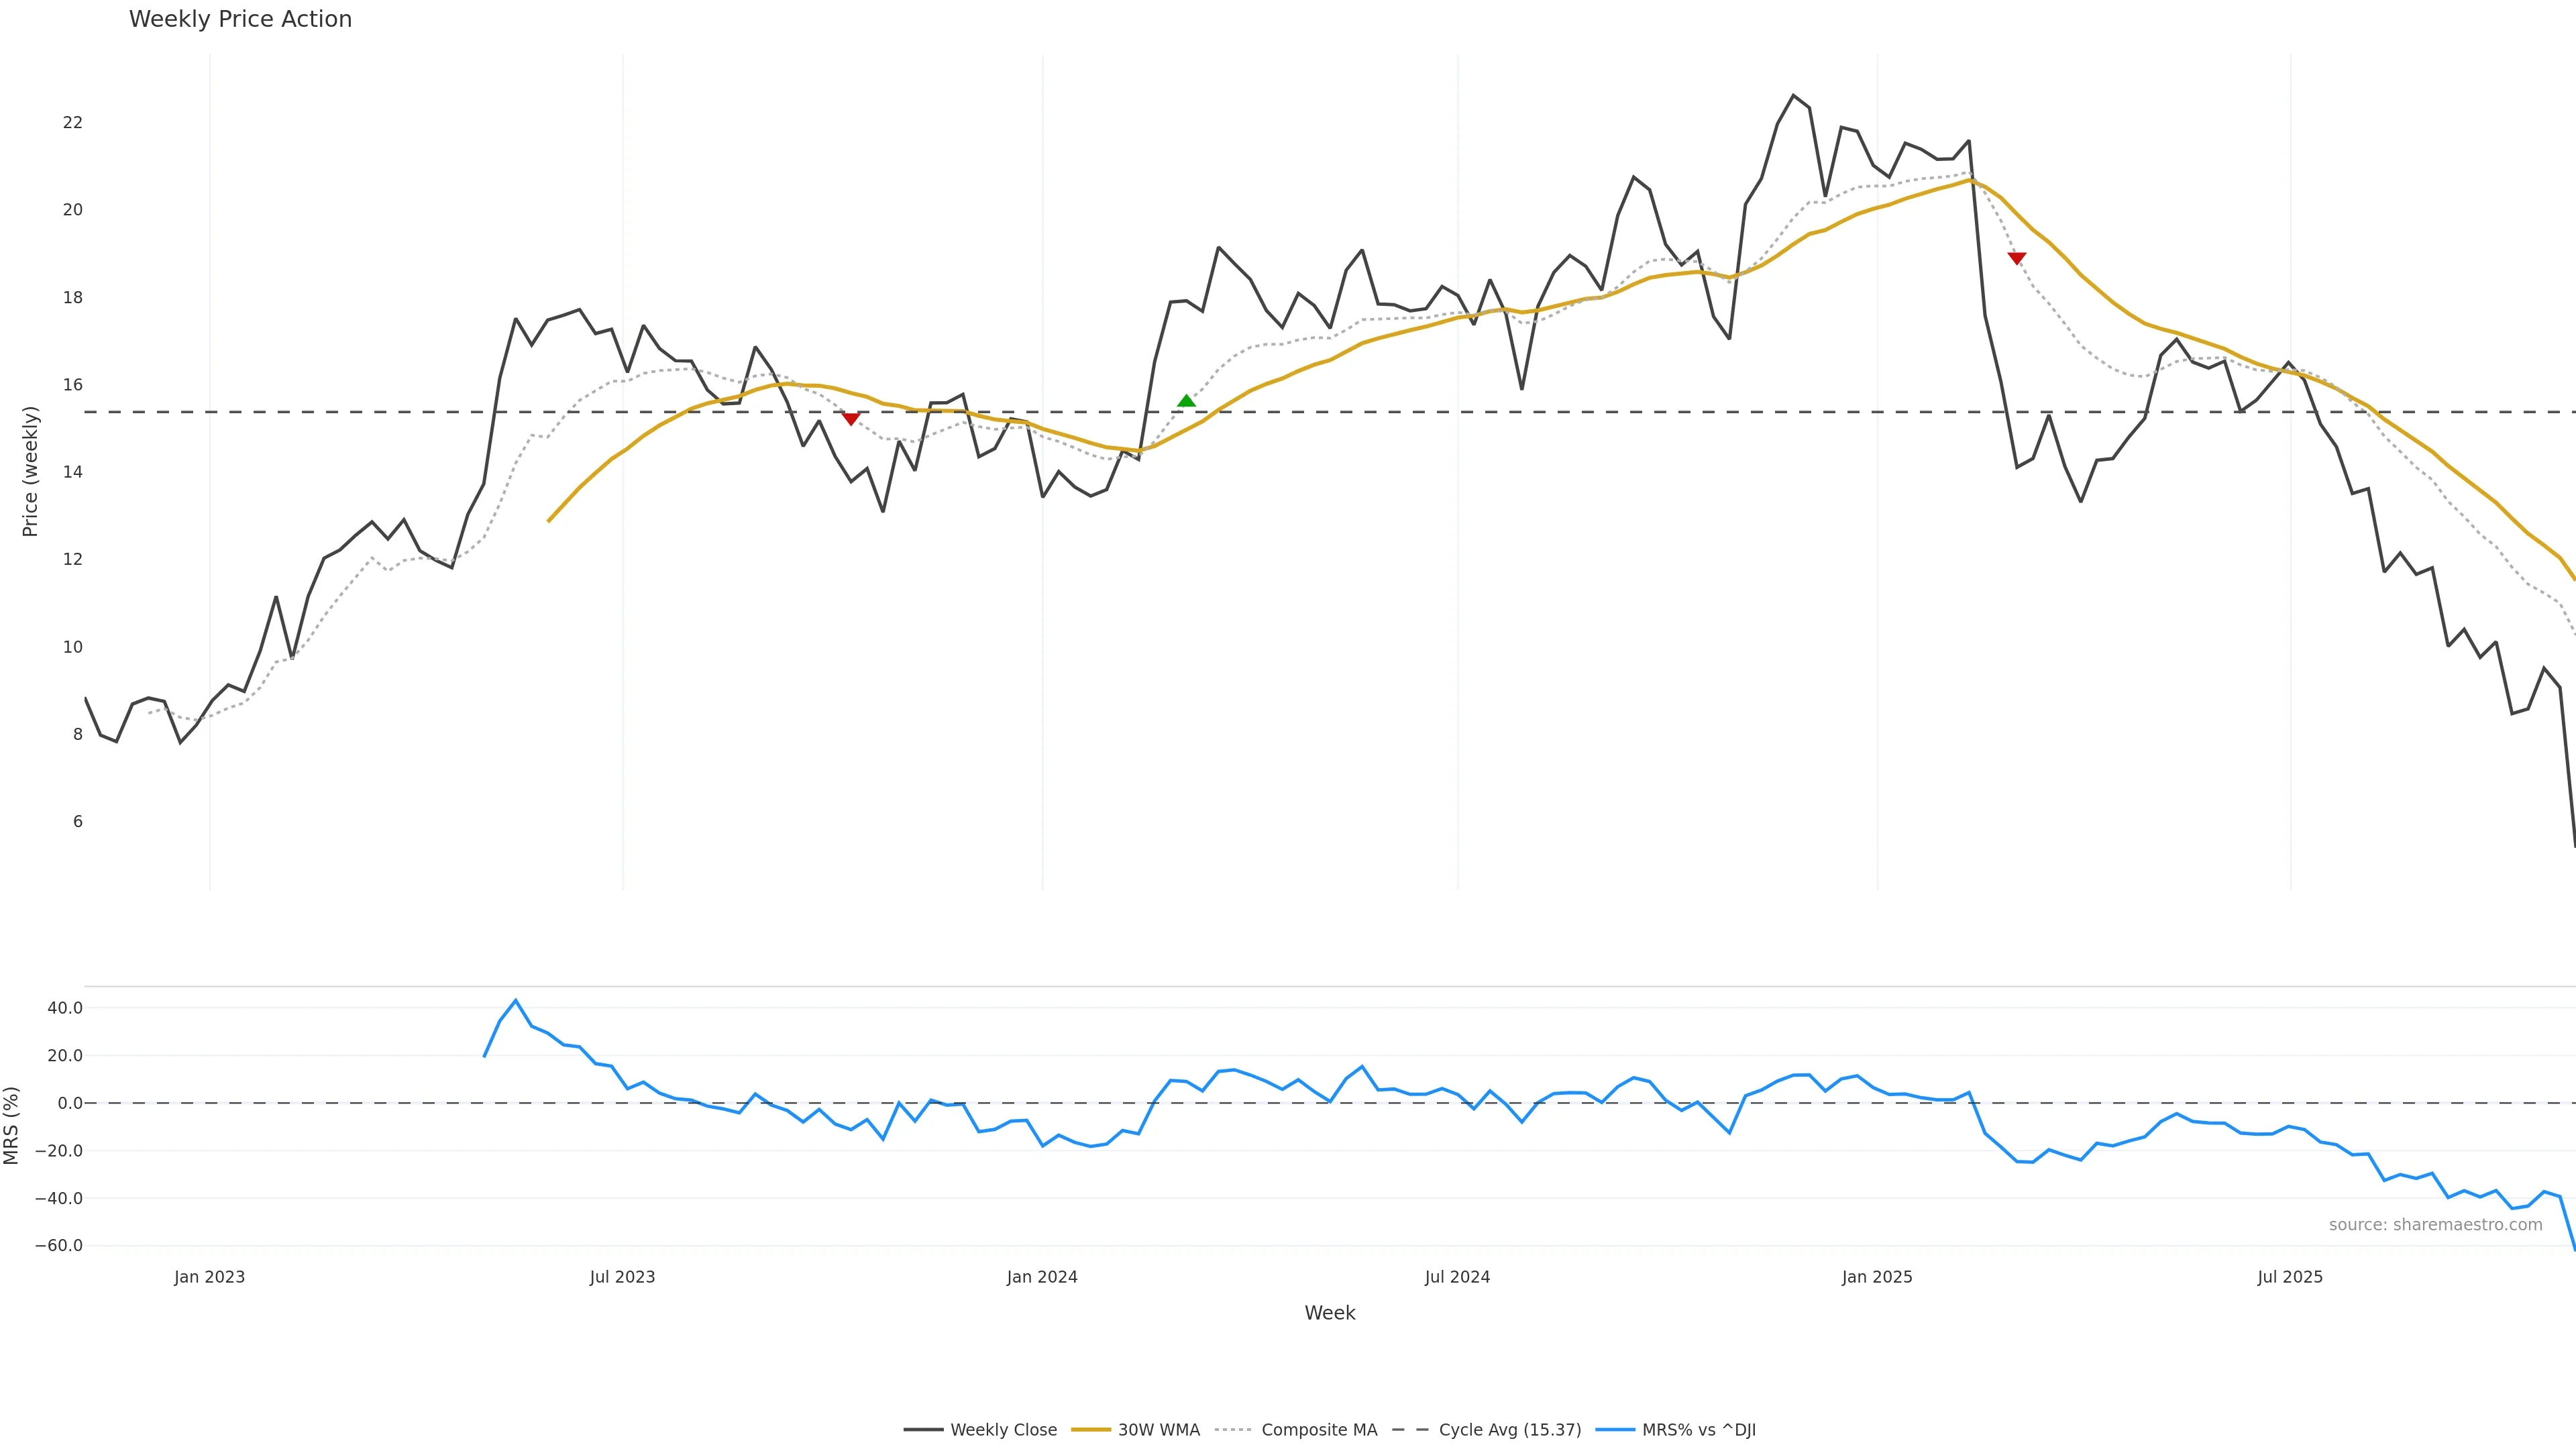Viewport: 2576px width, 1449px height.
Task: Click the MRS% blue legend line swatch
Action: click(1615, 1430)
